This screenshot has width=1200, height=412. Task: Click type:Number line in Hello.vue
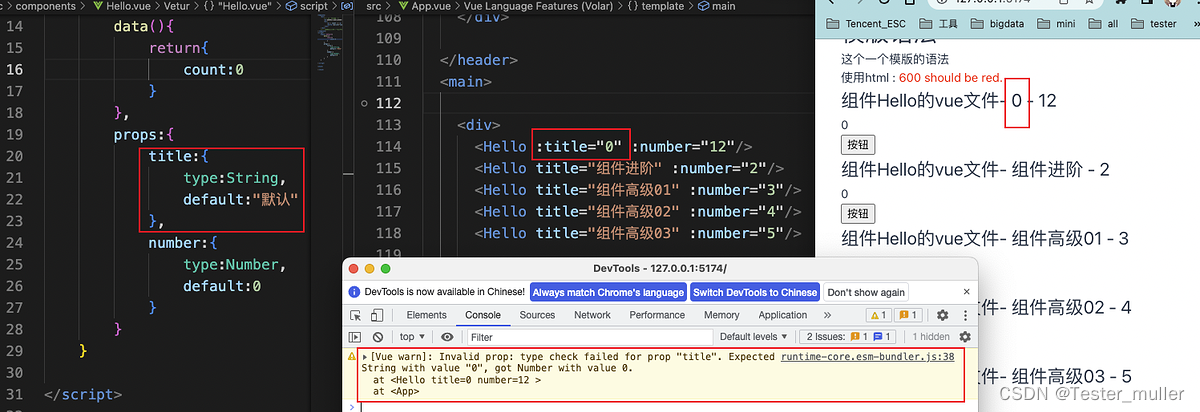[x=235, y=265]
